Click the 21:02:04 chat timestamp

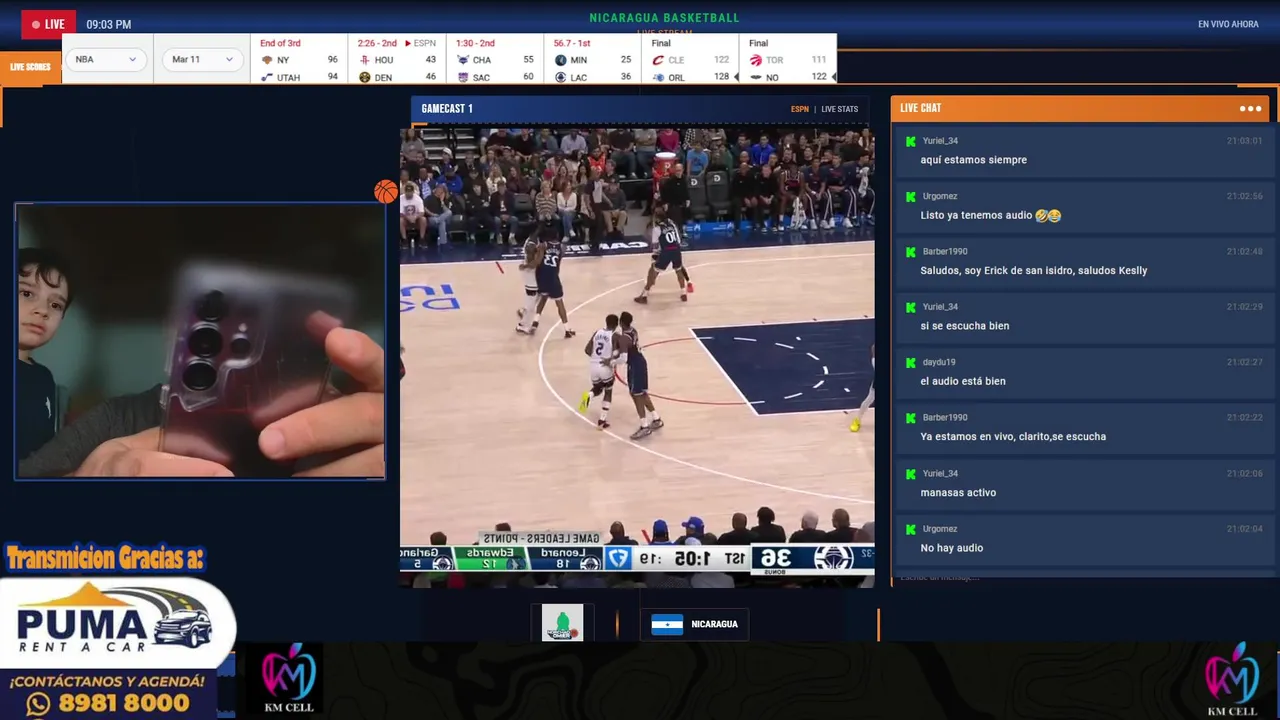(1245, 529)
